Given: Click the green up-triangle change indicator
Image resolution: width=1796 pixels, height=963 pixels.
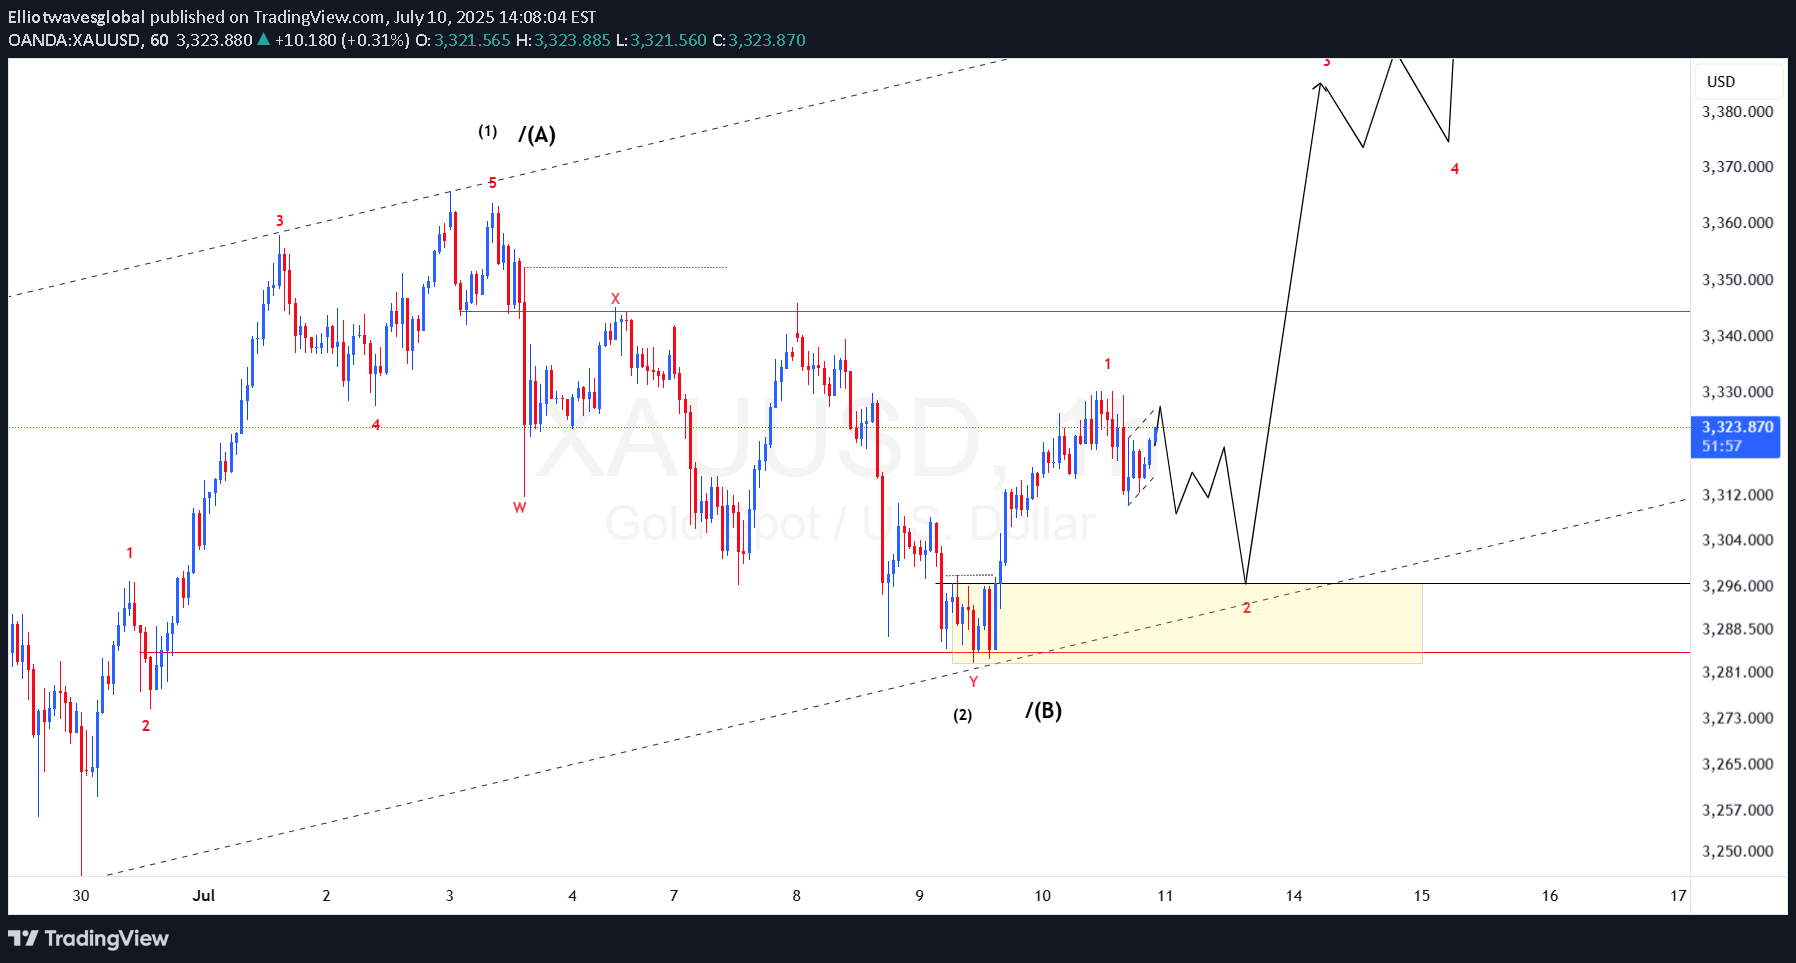Looking at the screenshot, I should tap(263, 40).
